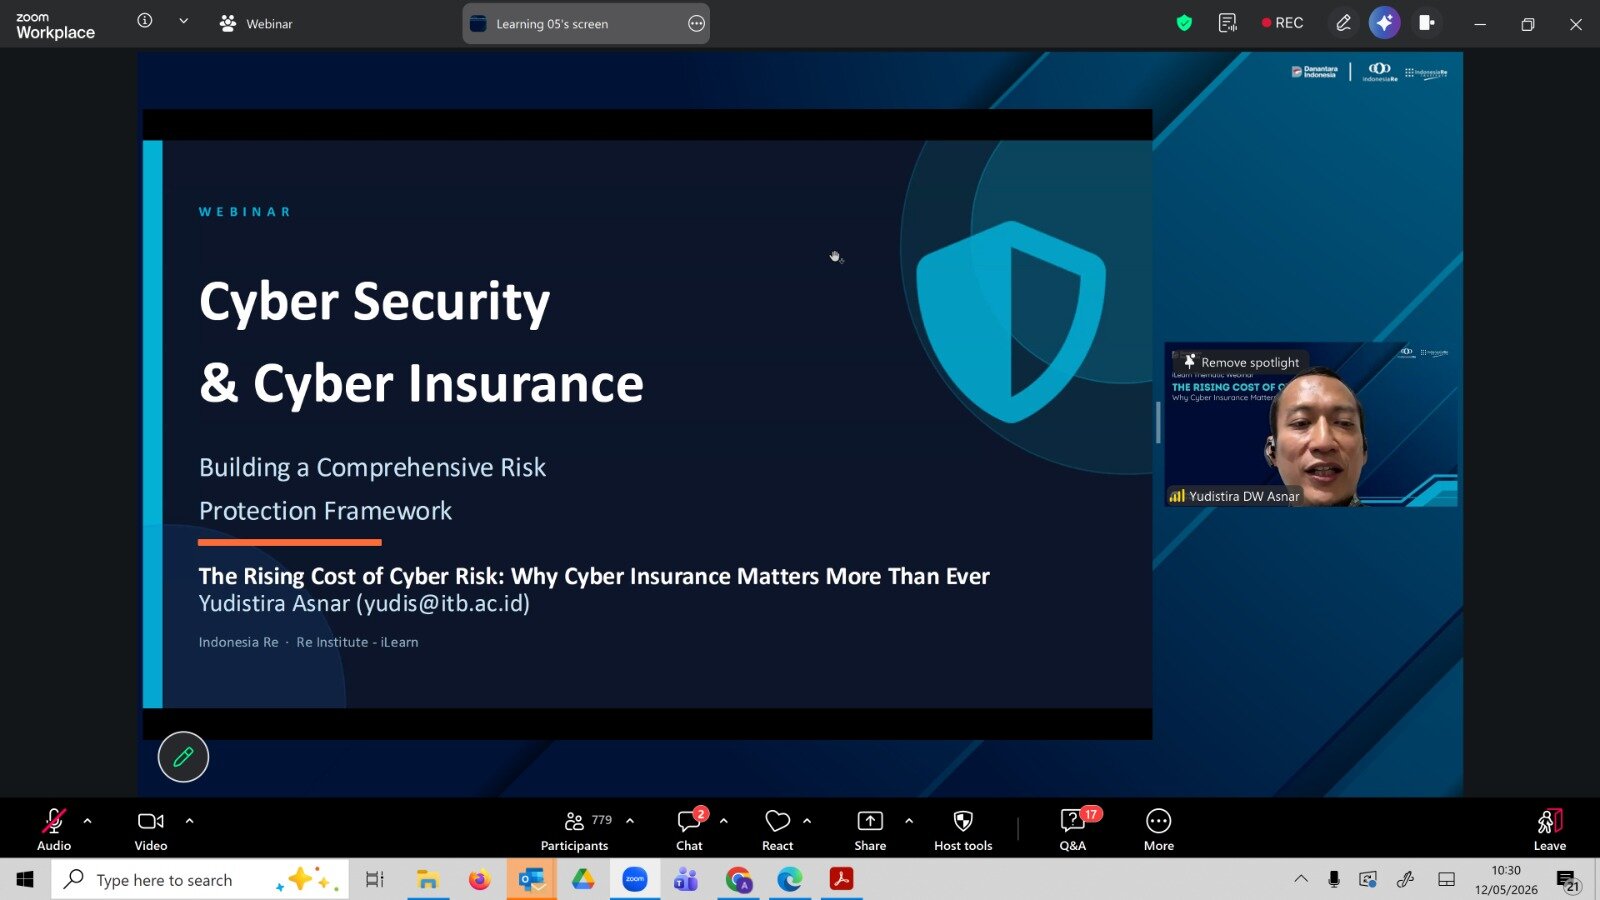Click the REC recording indicator
The width and height of the screenshot is (1600, 900).
1283,23
